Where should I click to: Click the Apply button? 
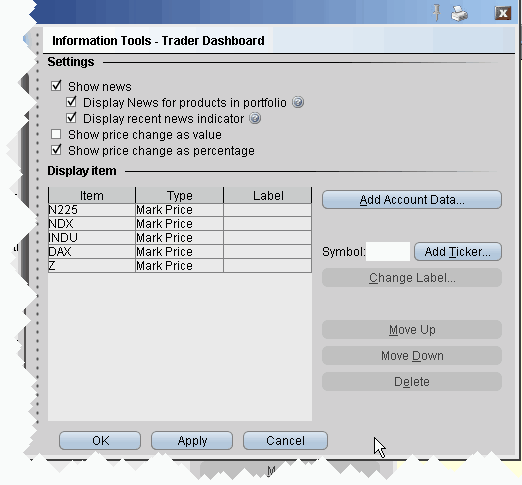[192, 441]
